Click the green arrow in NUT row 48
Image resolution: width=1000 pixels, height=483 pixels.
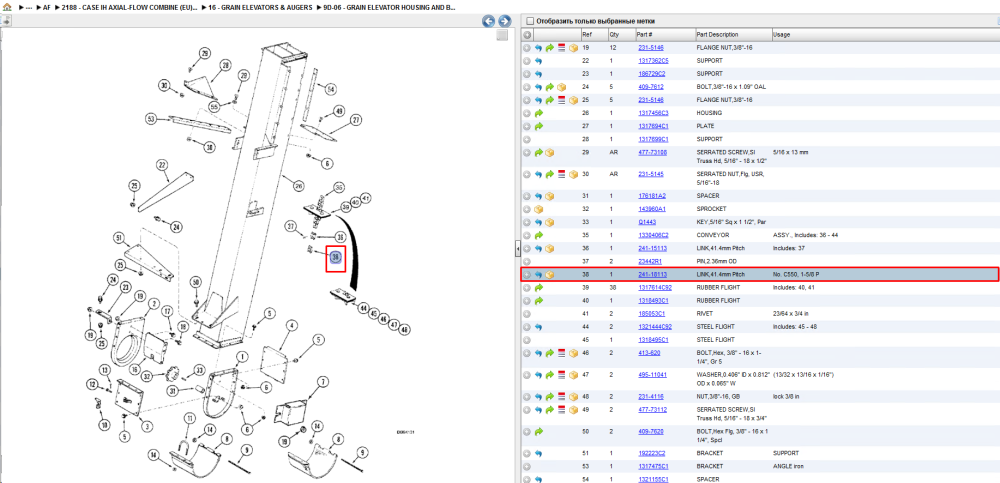(549, 396)
